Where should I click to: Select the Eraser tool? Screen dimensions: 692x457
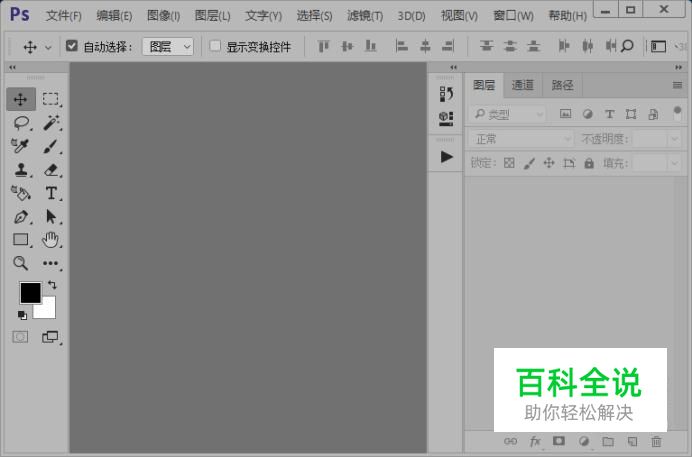click(51, 169)
